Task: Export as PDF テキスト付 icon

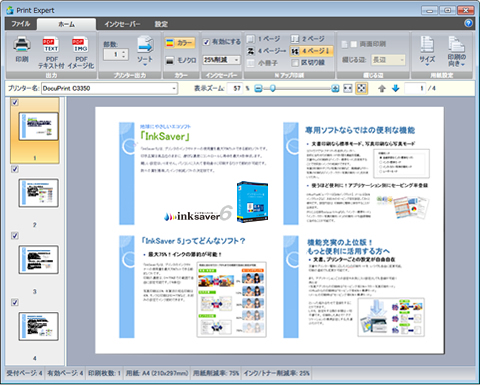Action: [x=51, y=45]
